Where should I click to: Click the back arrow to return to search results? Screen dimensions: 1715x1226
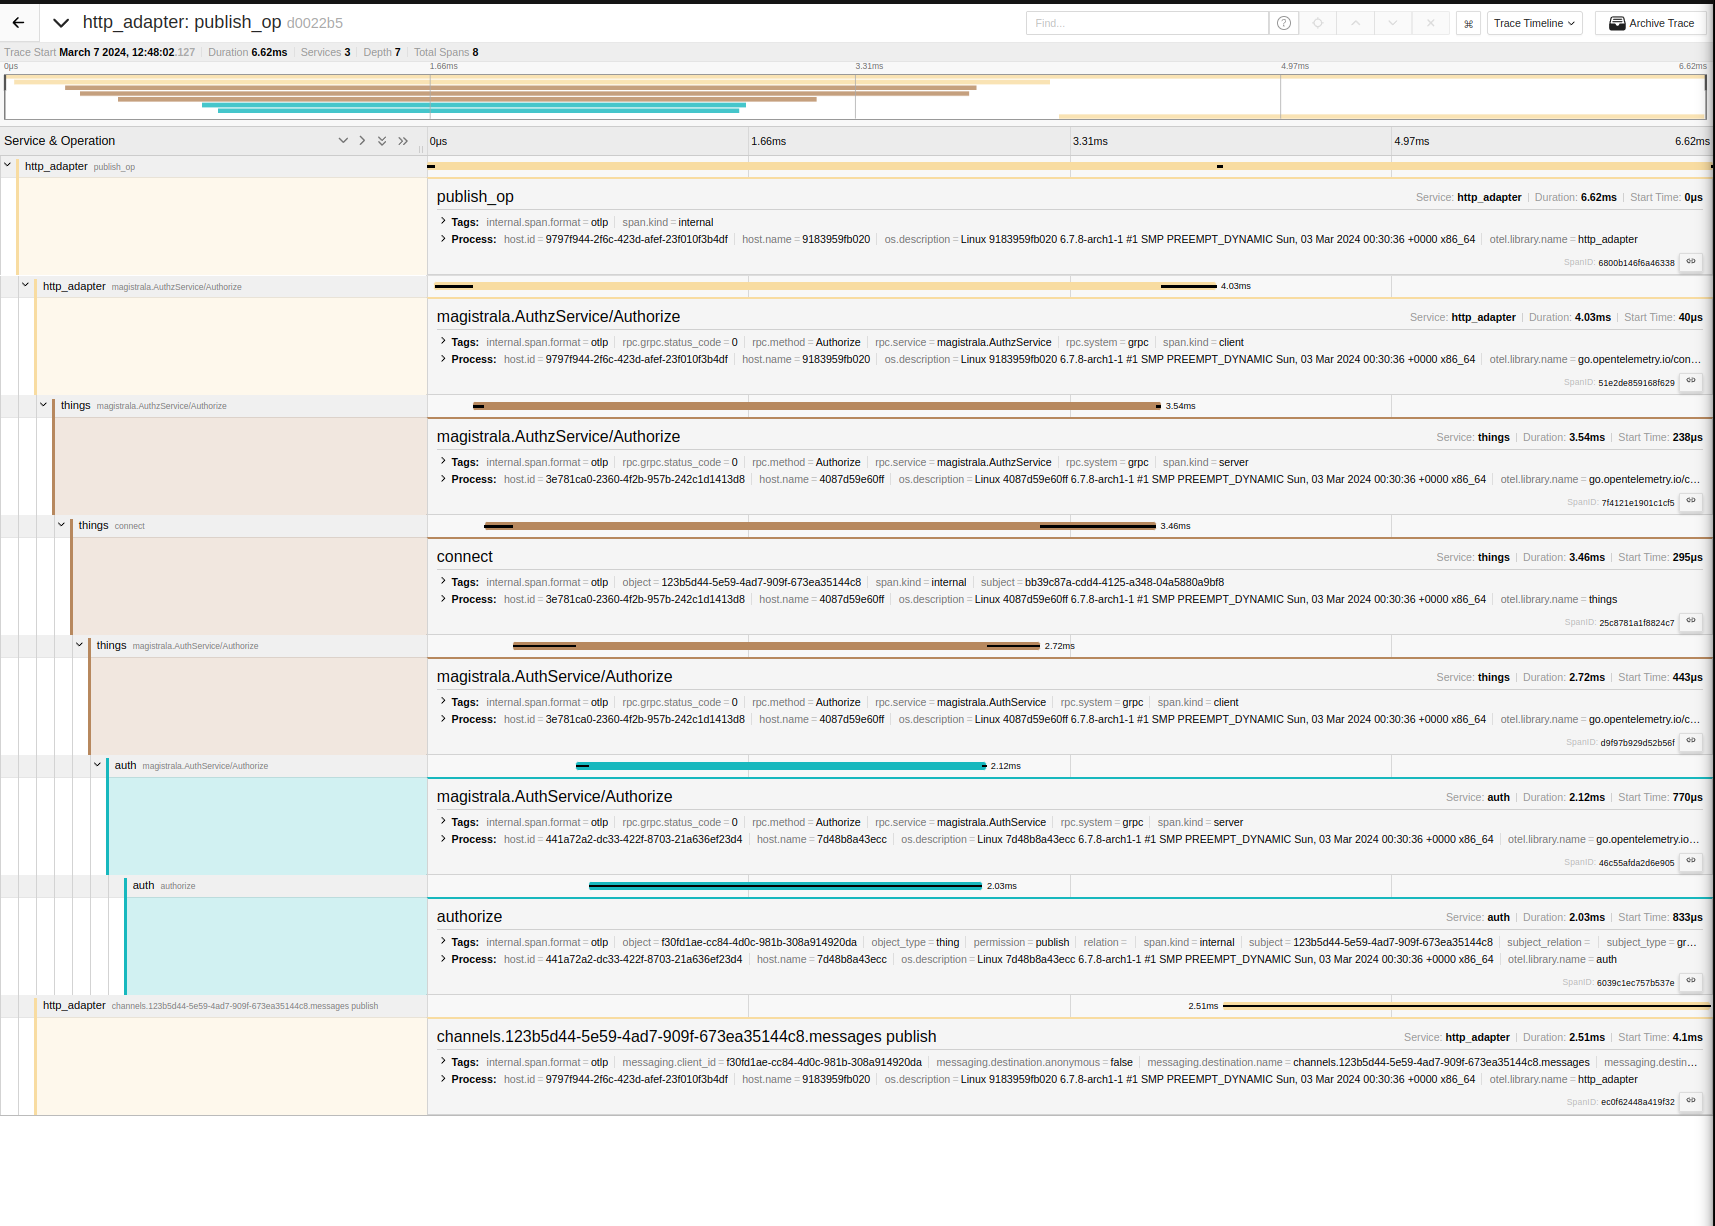(x=18, y=22)
